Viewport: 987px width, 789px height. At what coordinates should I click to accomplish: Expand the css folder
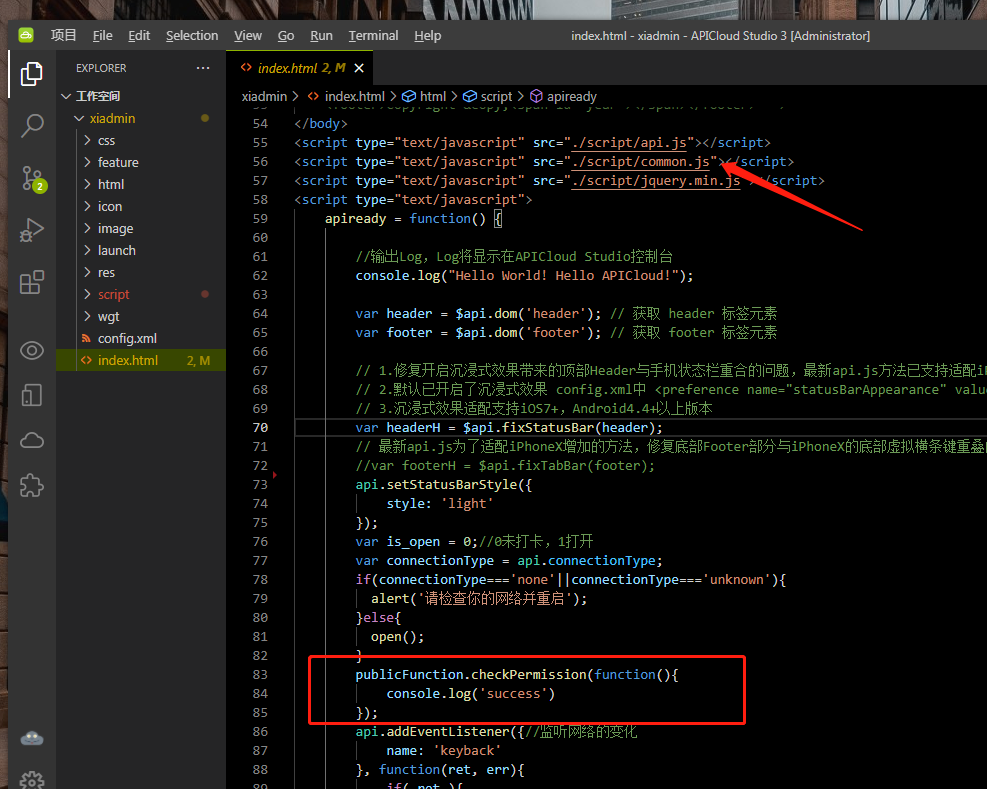click(106, 140)
